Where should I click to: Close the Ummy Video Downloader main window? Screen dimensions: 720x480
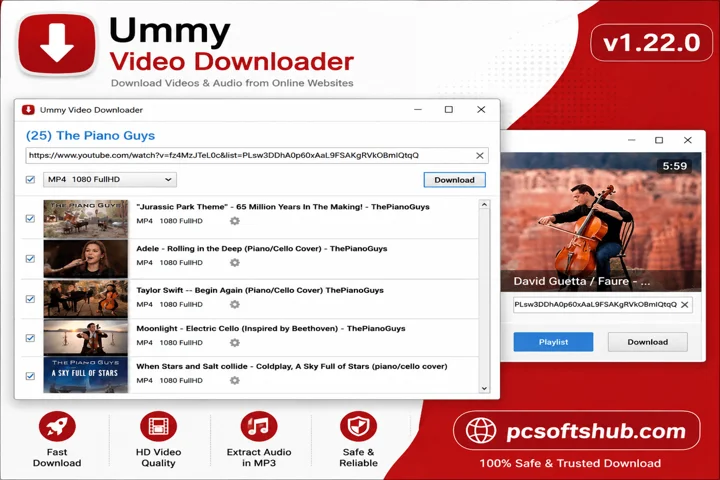[481, 110]
